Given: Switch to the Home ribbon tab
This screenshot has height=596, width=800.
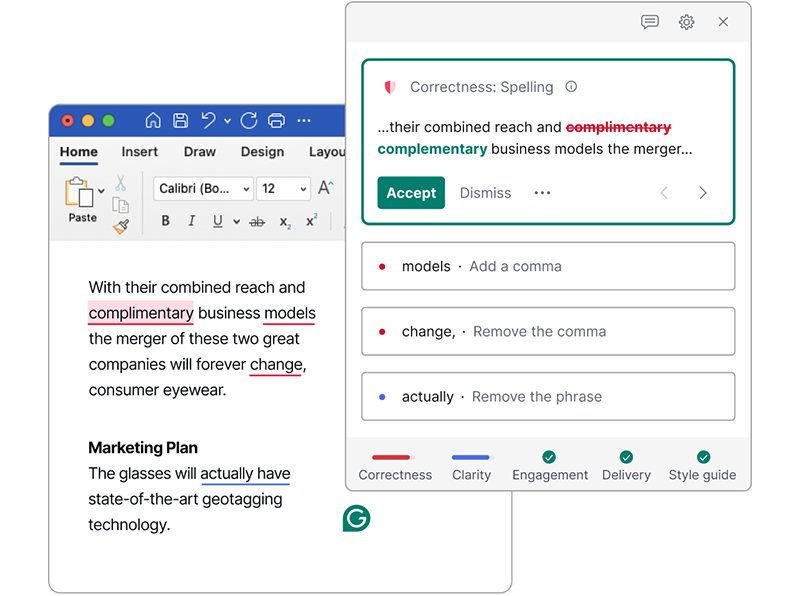Looking at the screenshot, I should 79,152.
